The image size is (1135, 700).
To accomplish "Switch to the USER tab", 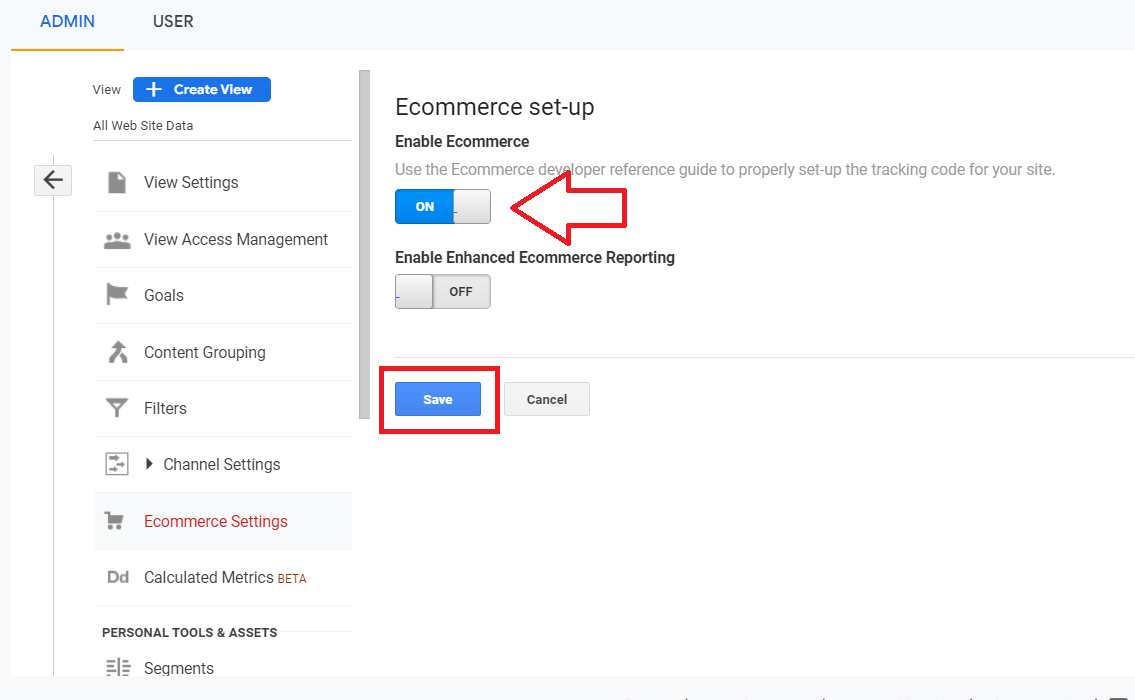I will [173, 22].
